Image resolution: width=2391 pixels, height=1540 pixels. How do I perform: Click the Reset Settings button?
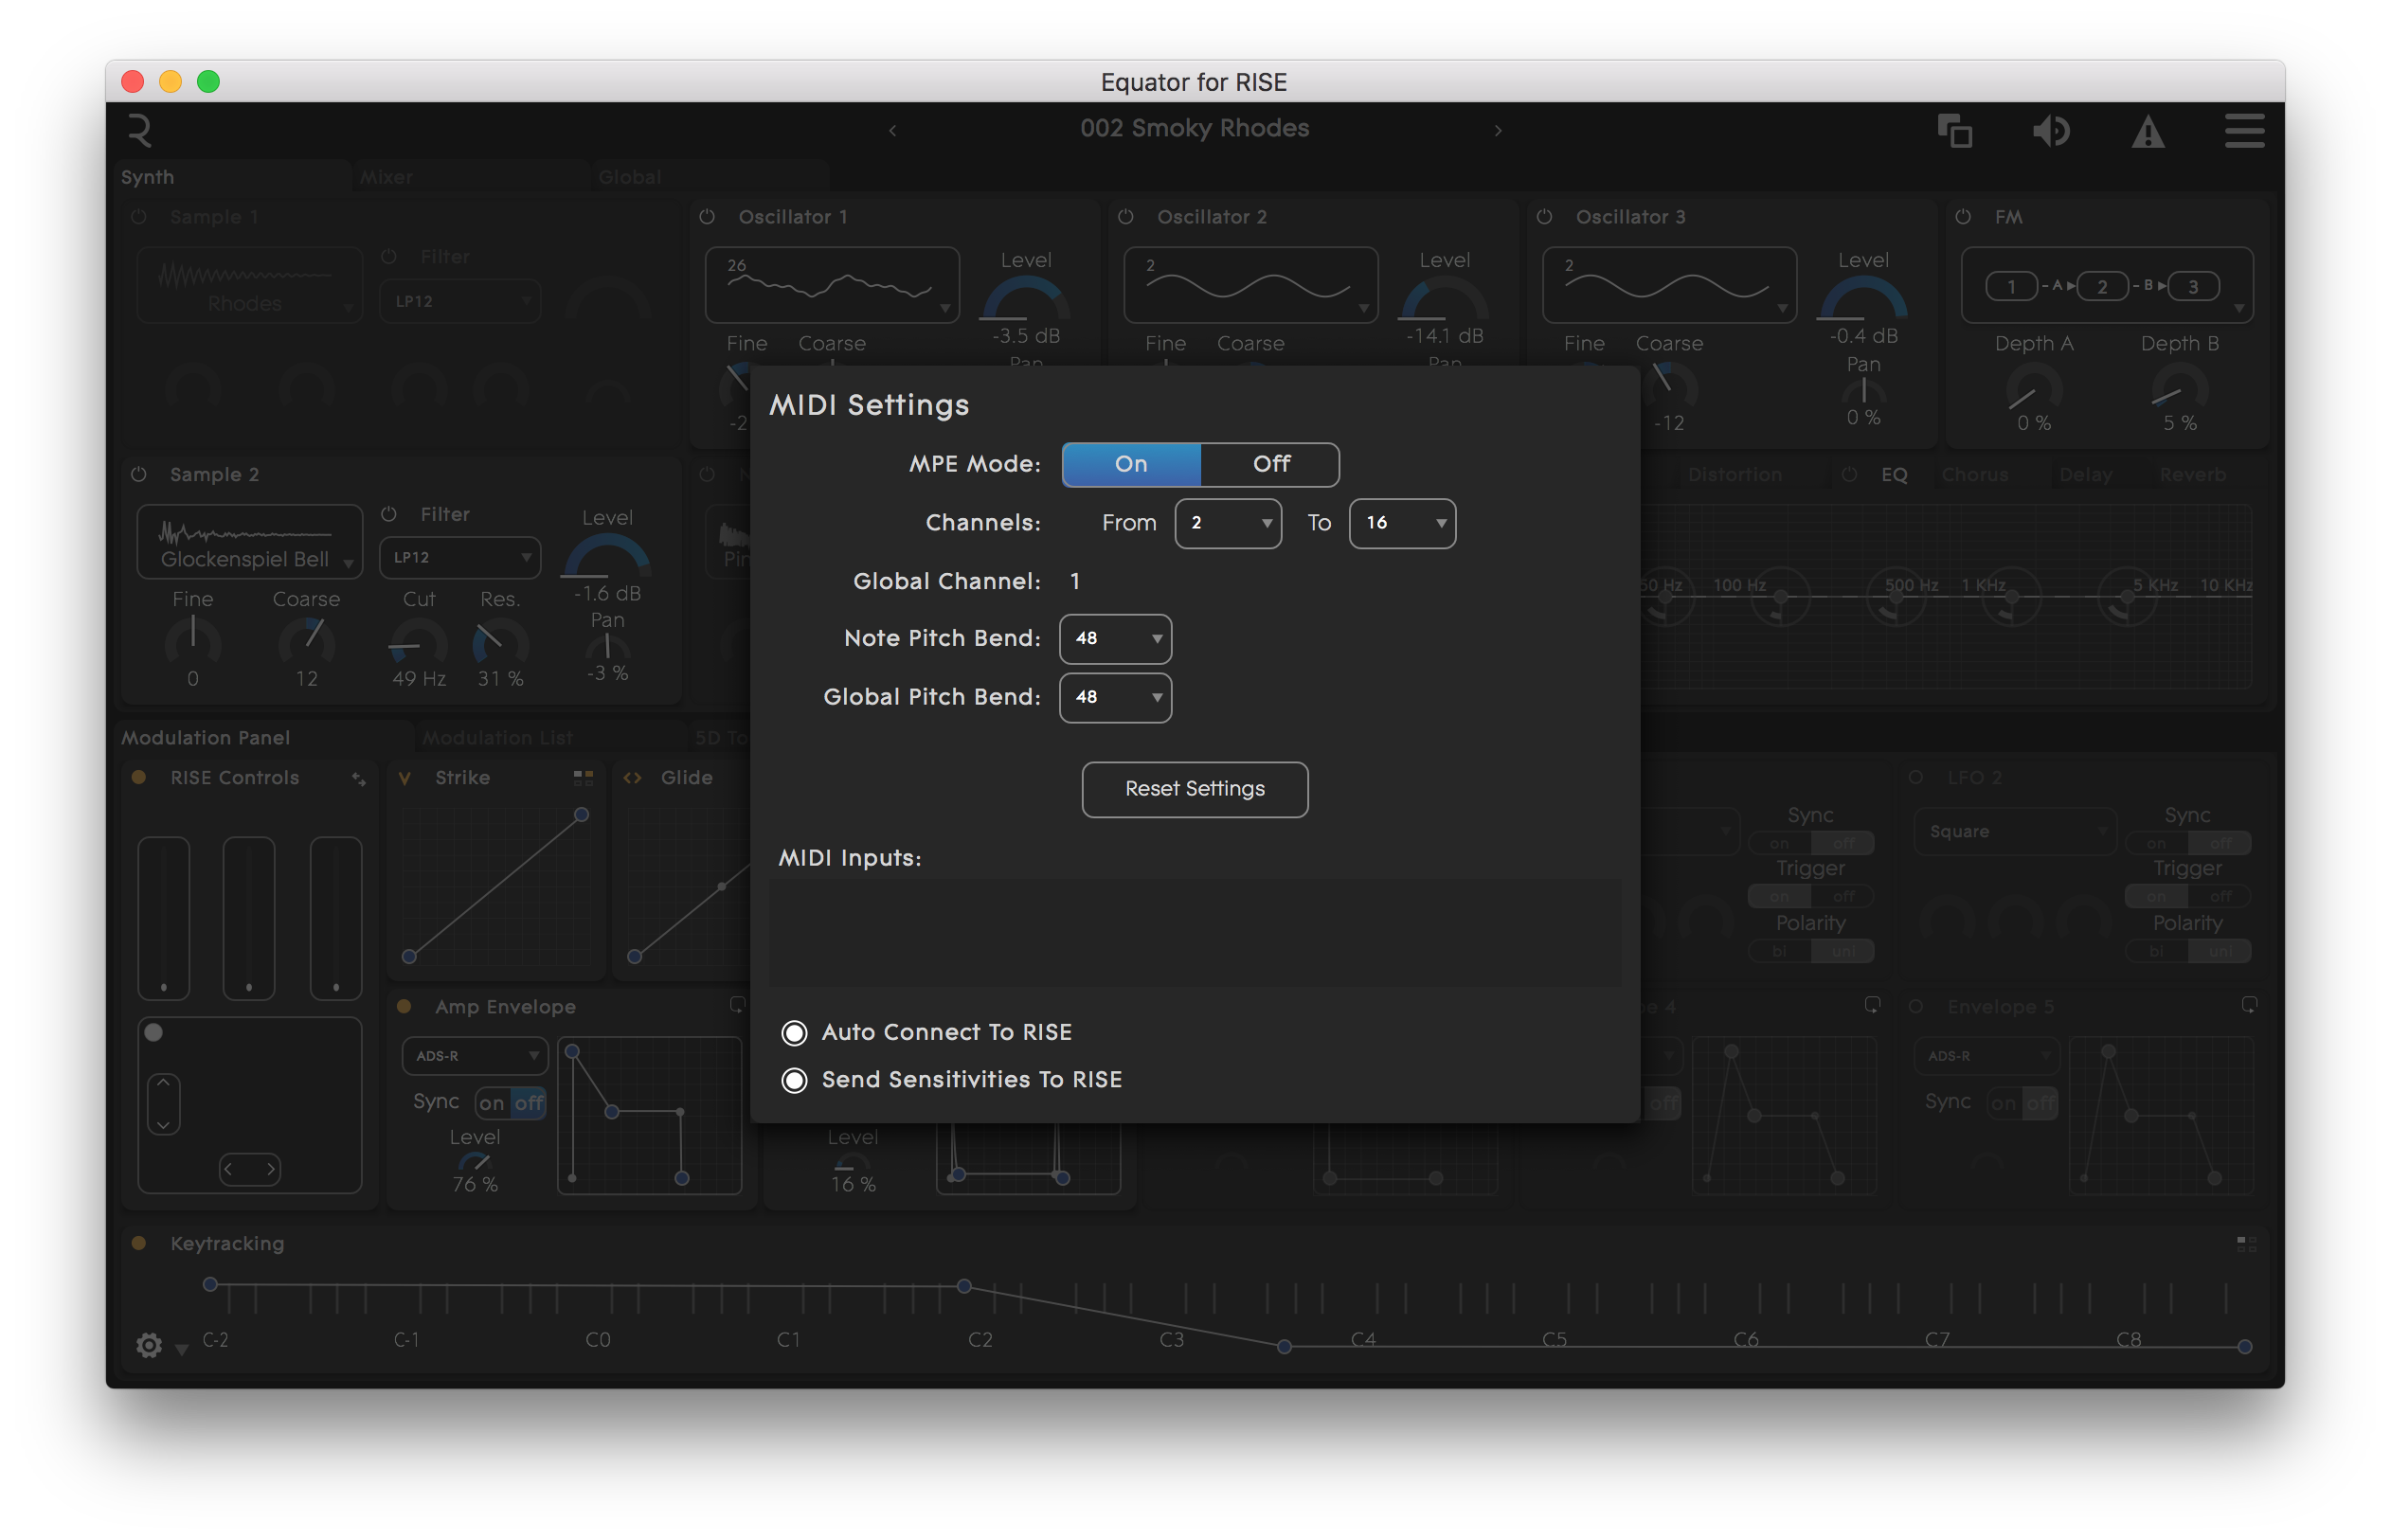click(1194, 789)
